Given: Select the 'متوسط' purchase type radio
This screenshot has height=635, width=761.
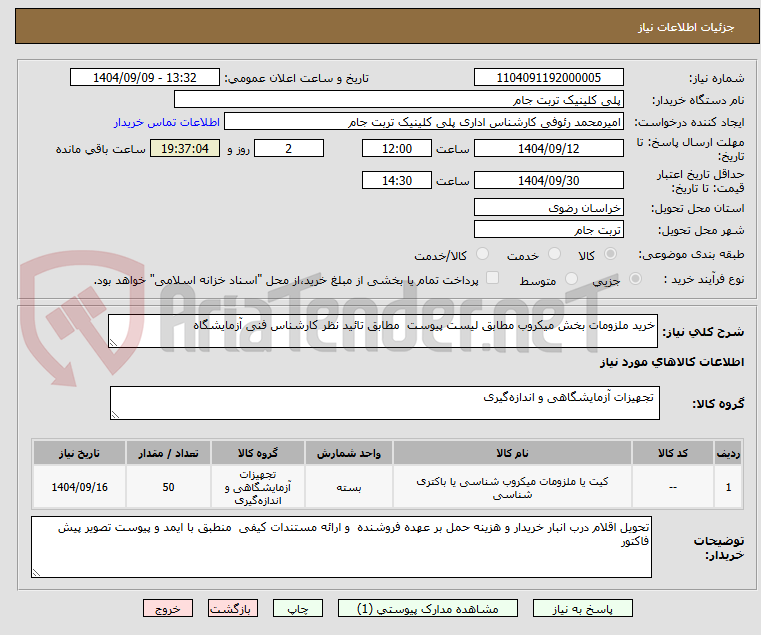Looking at the screenshot, I should 571,279.
